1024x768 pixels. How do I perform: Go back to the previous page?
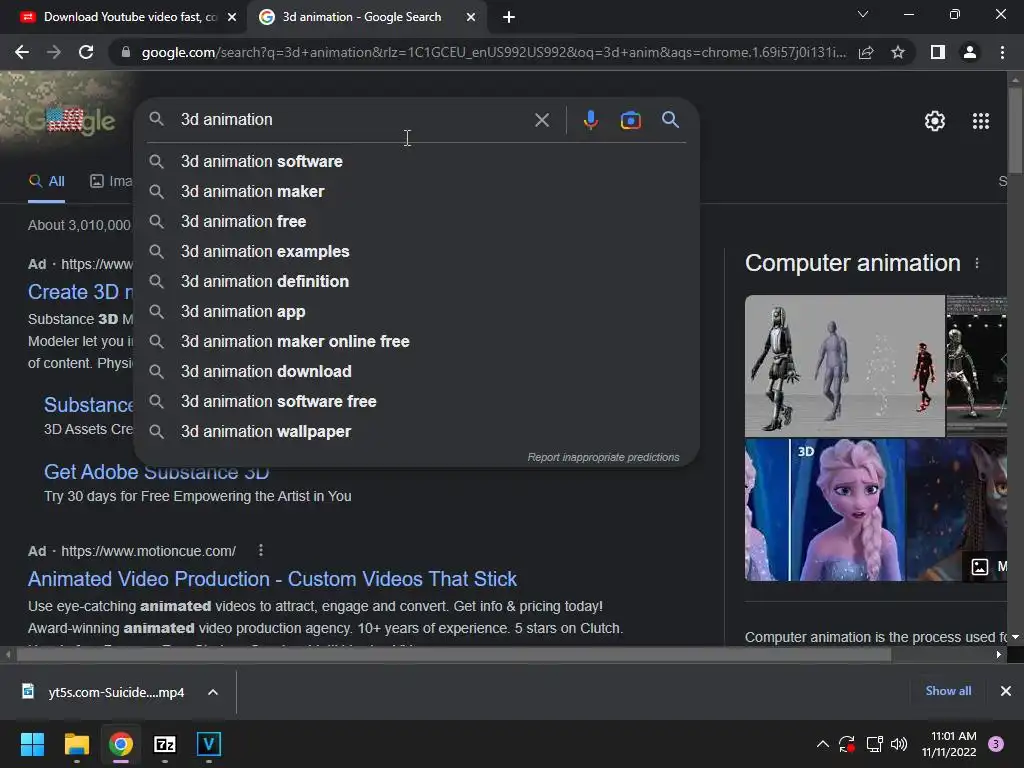pyautogui.click(x=22, y=52)
